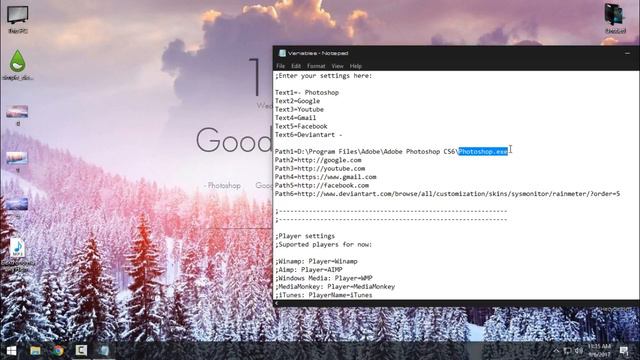
Task: Click the horizontal scrollbar left arrow in Notepad
Action: (x=276, y=303)
